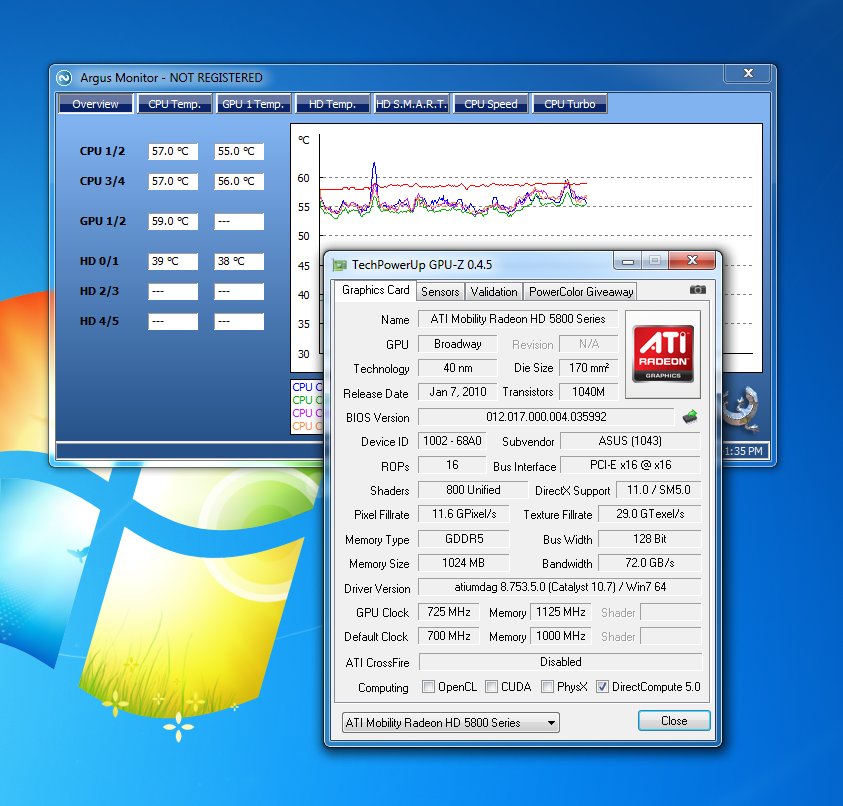Click the BIOS upload chip icon
Image resolution: width=843 pixels, height=806 pixels.
[690, 416]
